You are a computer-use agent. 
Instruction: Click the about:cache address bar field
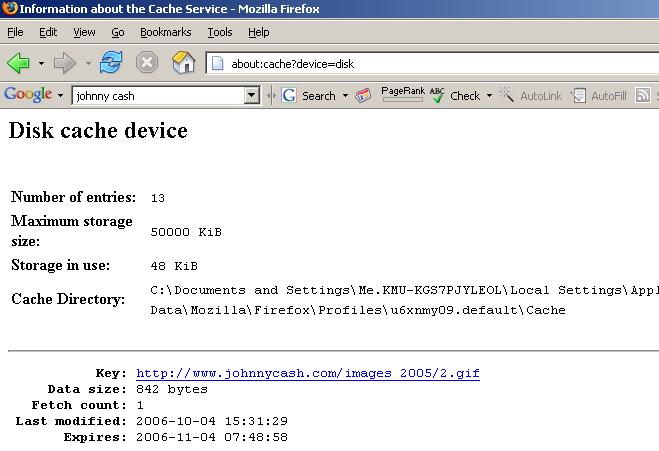coord(432,63)
